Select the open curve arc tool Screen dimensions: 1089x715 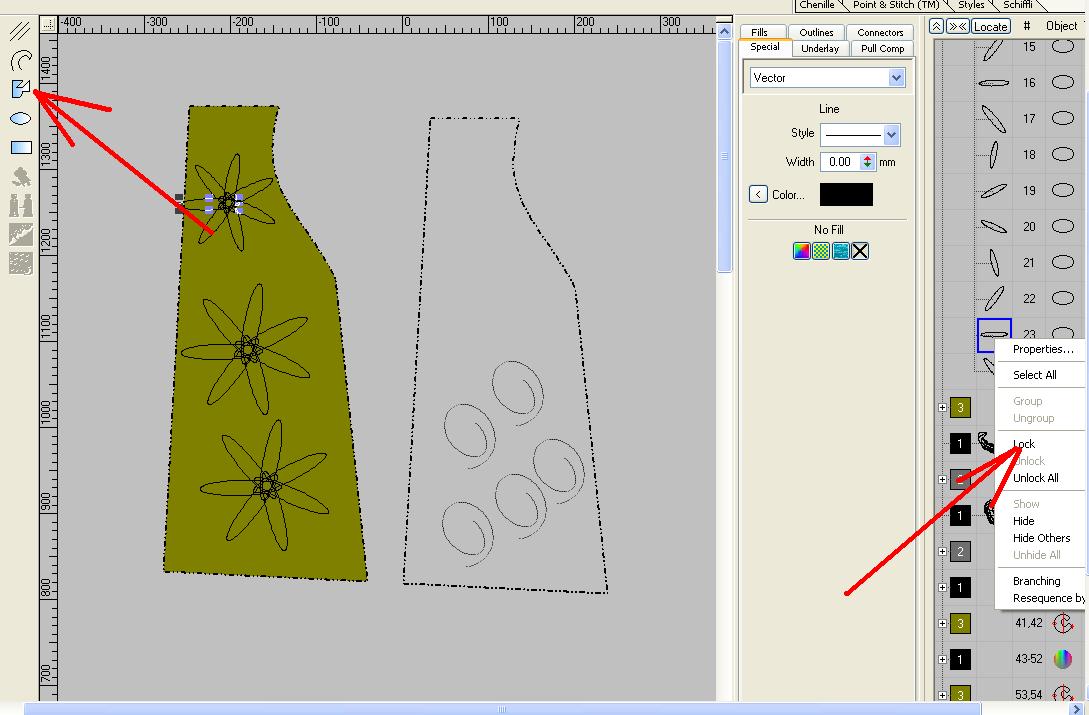[20, 62]
